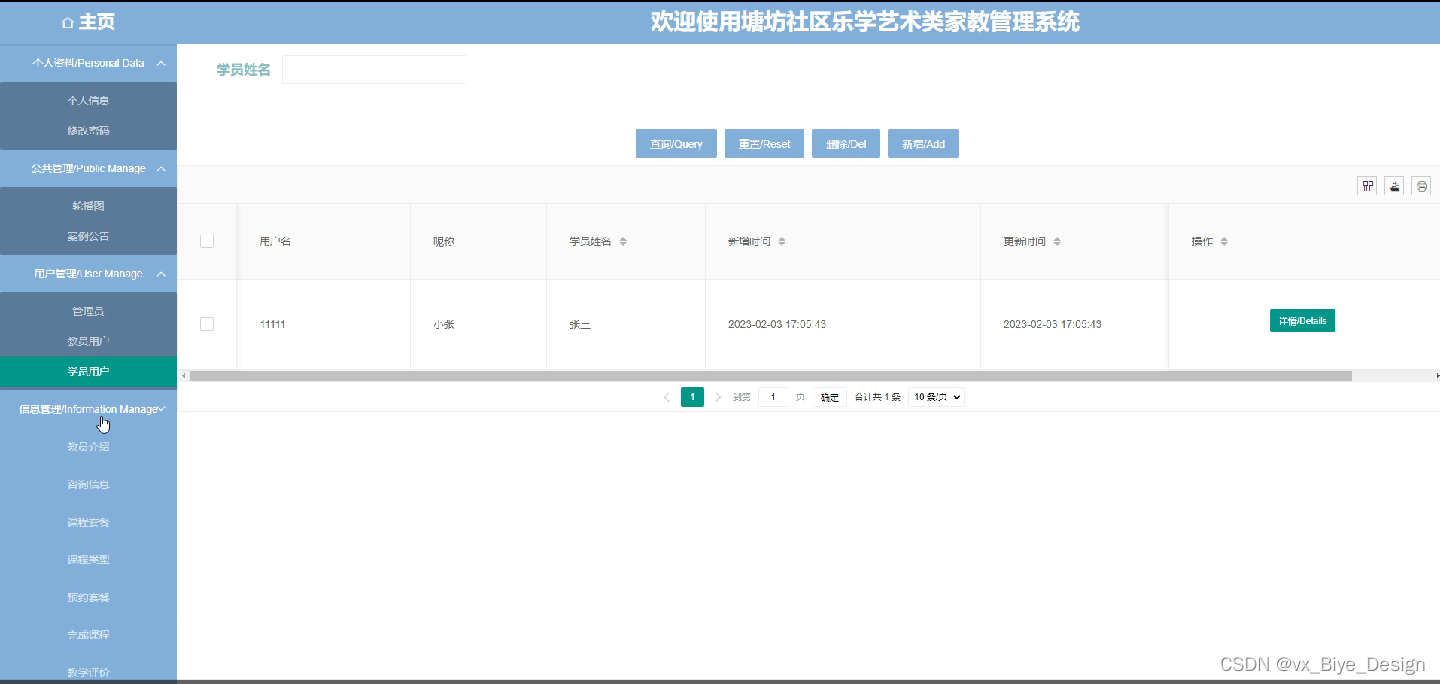Open 咨询信息 in the sidebar
Image resolution: width=1440 pixels, height=684 pixels.
point(88,485)
